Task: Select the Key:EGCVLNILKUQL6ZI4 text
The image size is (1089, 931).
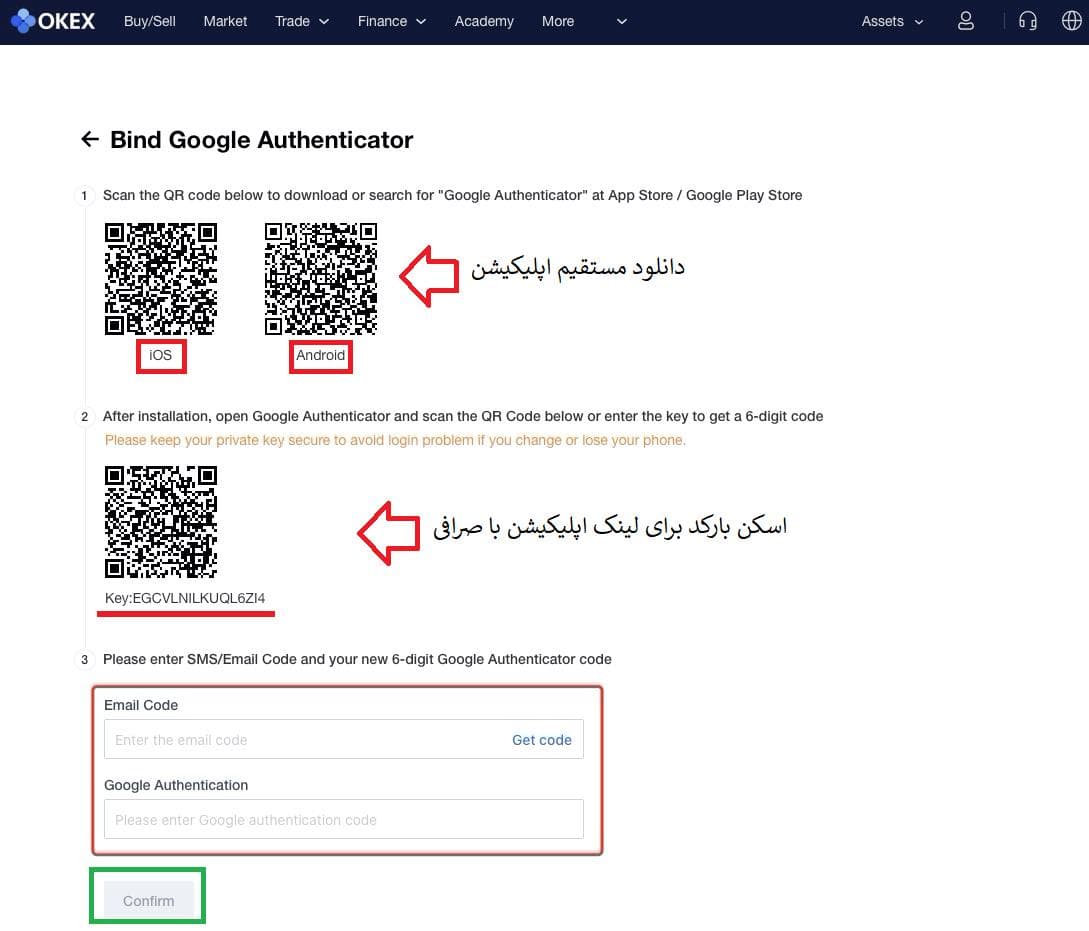Action: (x=185, y=598)
